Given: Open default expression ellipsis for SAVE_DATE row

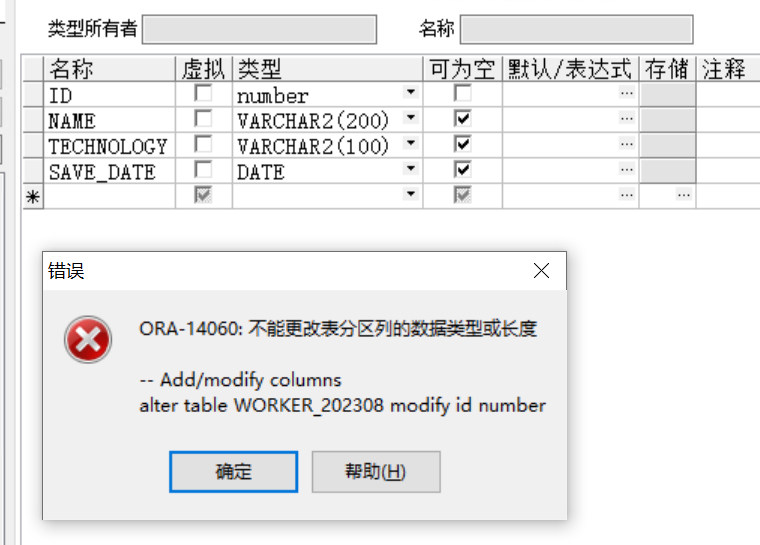Looking at the screenshot, I should pos(627,169).
